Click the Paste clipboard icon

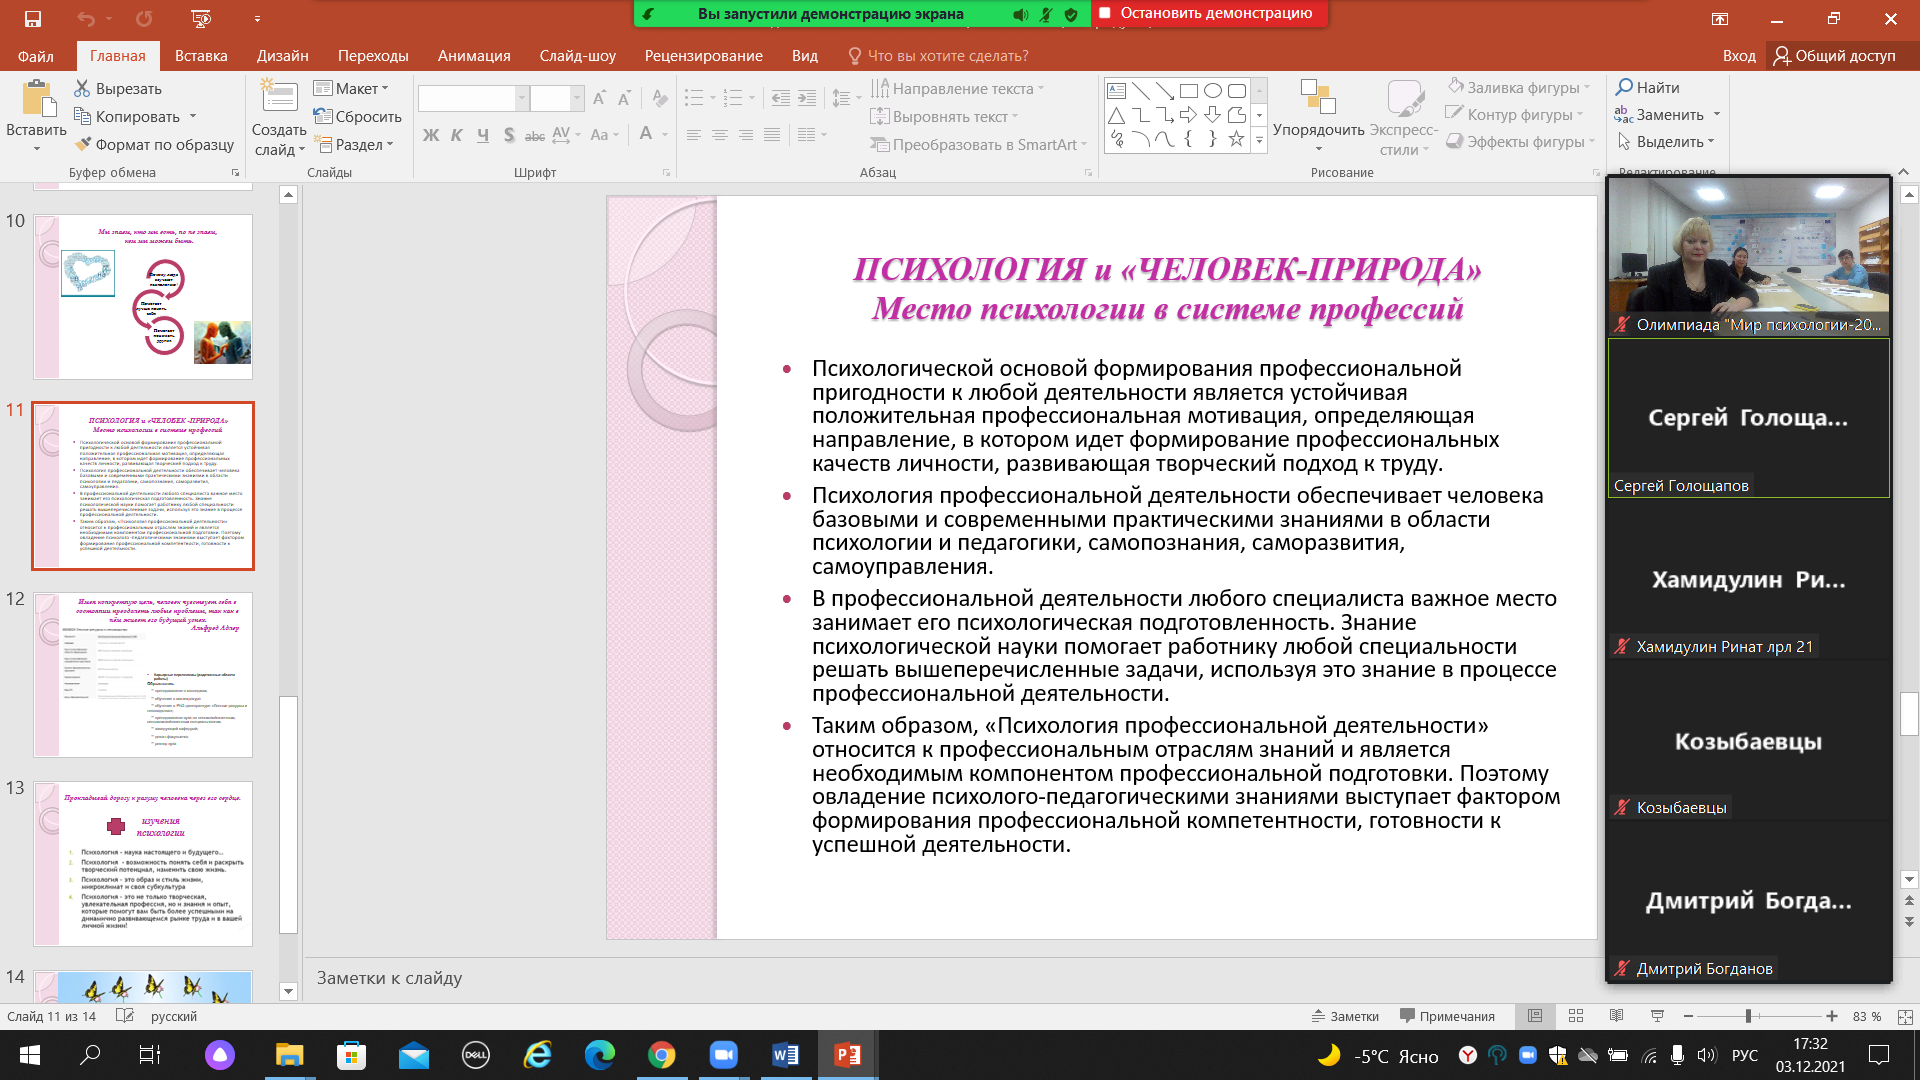click(x=37, y=99)
